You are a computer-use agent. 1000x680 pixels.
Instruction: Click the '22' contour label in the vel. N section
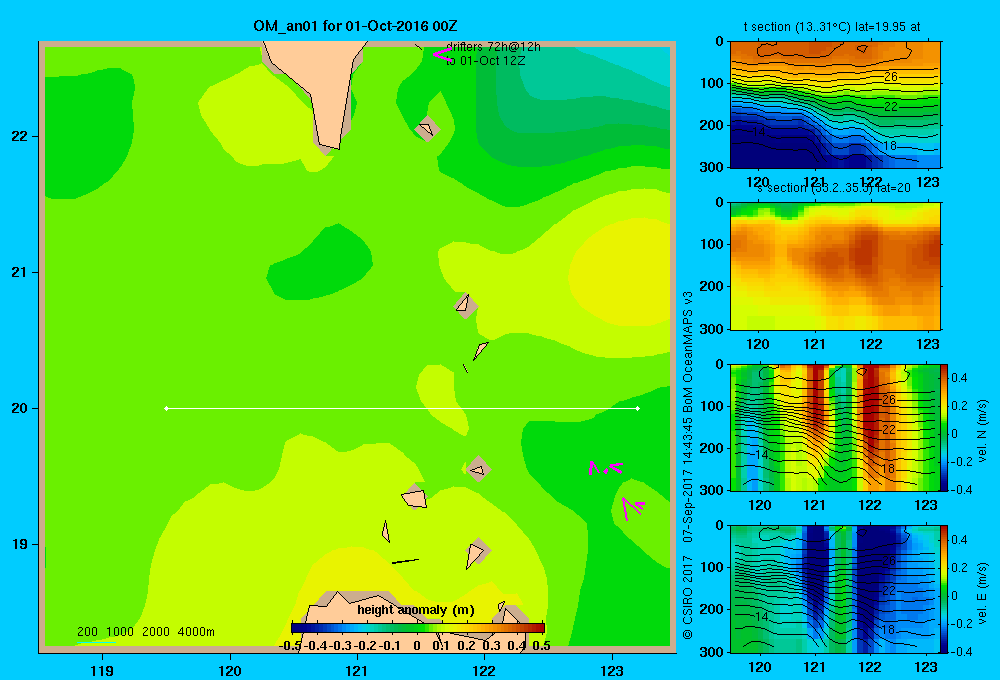coord(889,429)
